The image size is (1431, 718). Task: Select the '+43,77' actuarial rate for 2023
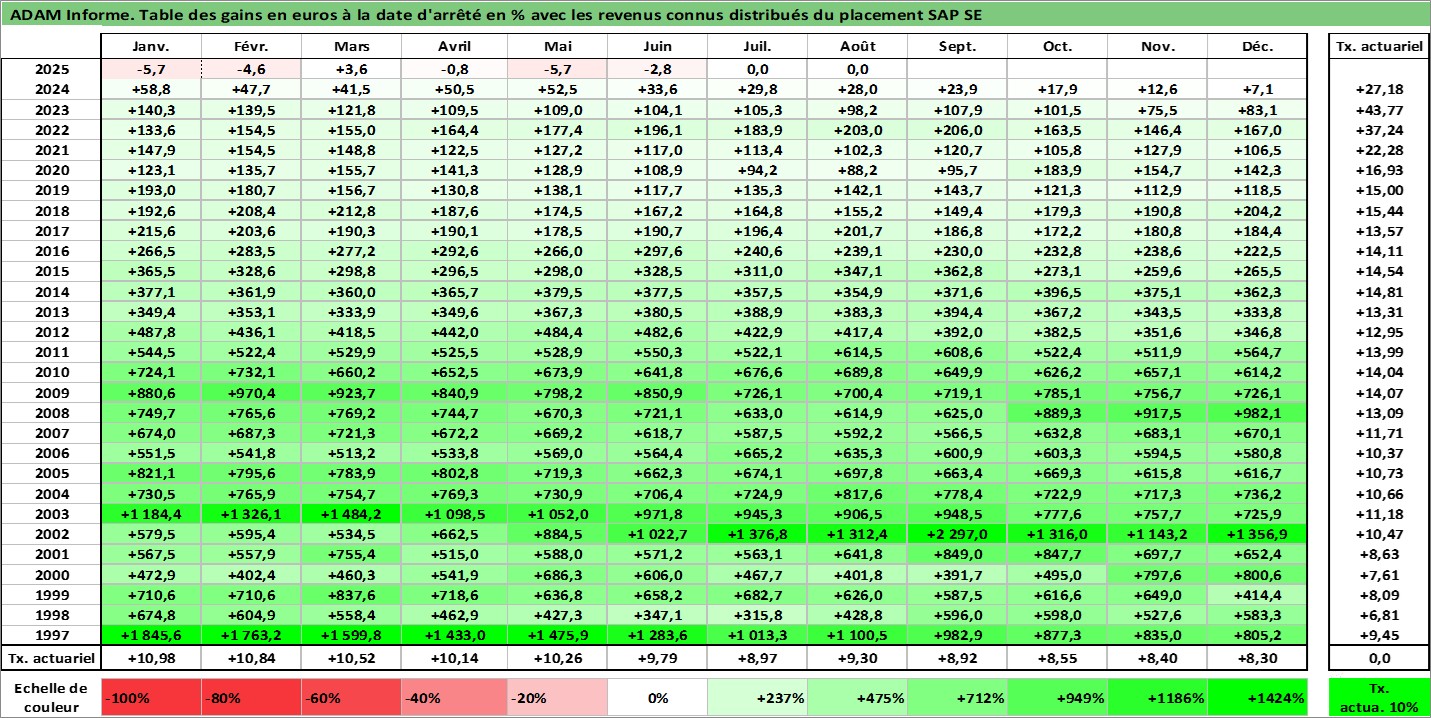pyautogui.click(x=1379, y=109)
